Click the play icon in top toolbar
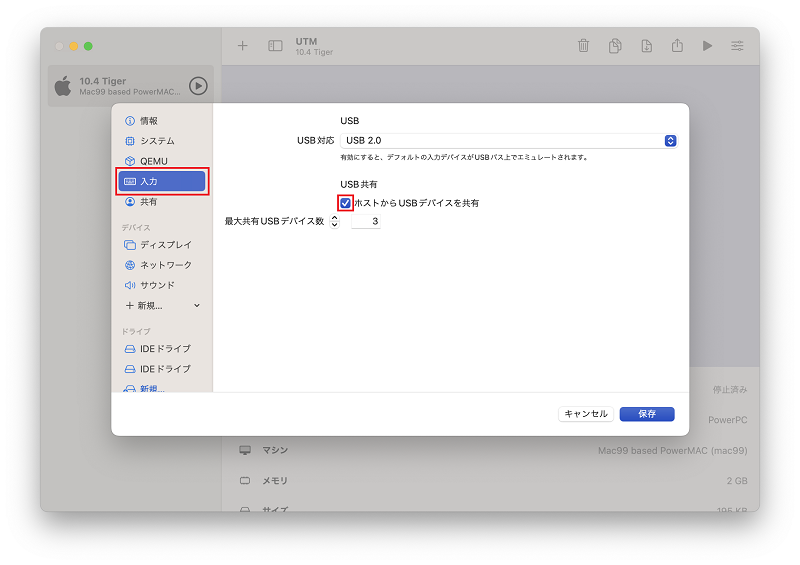The image size is (800, 565). [707, 46]
